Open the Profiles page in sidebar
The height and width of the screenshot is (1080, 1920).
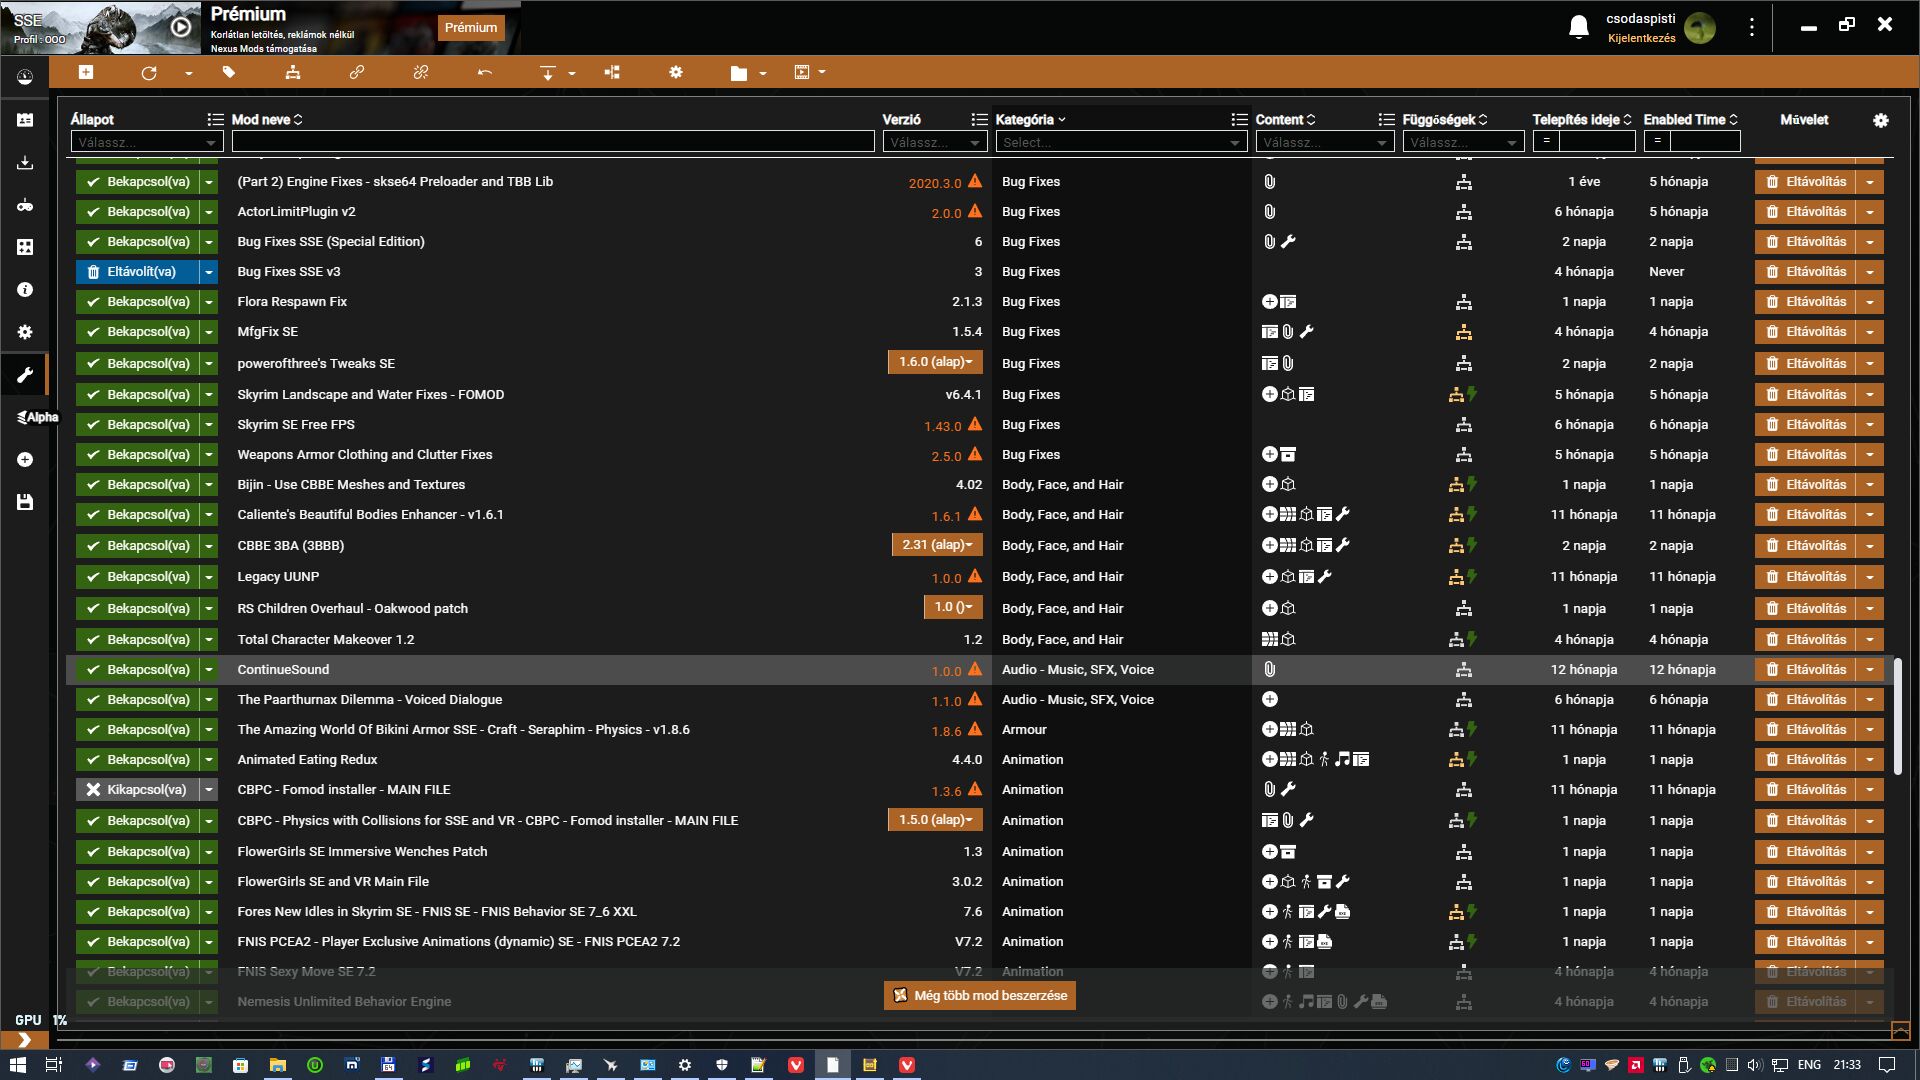click(25, 120)
